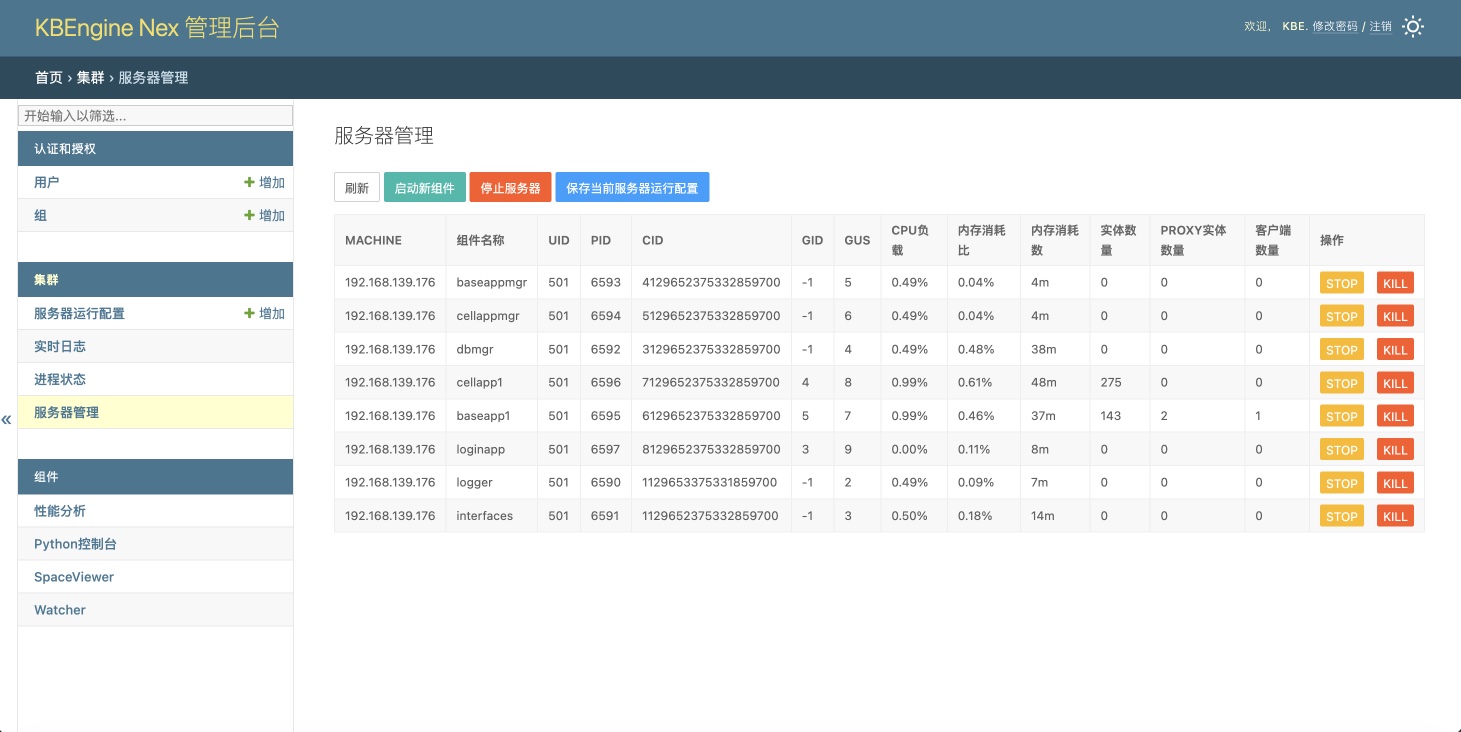Kill the dbmgr process
This screenshot has height=732, width=1461.
pyautogui.click(x=1395, y=350)
